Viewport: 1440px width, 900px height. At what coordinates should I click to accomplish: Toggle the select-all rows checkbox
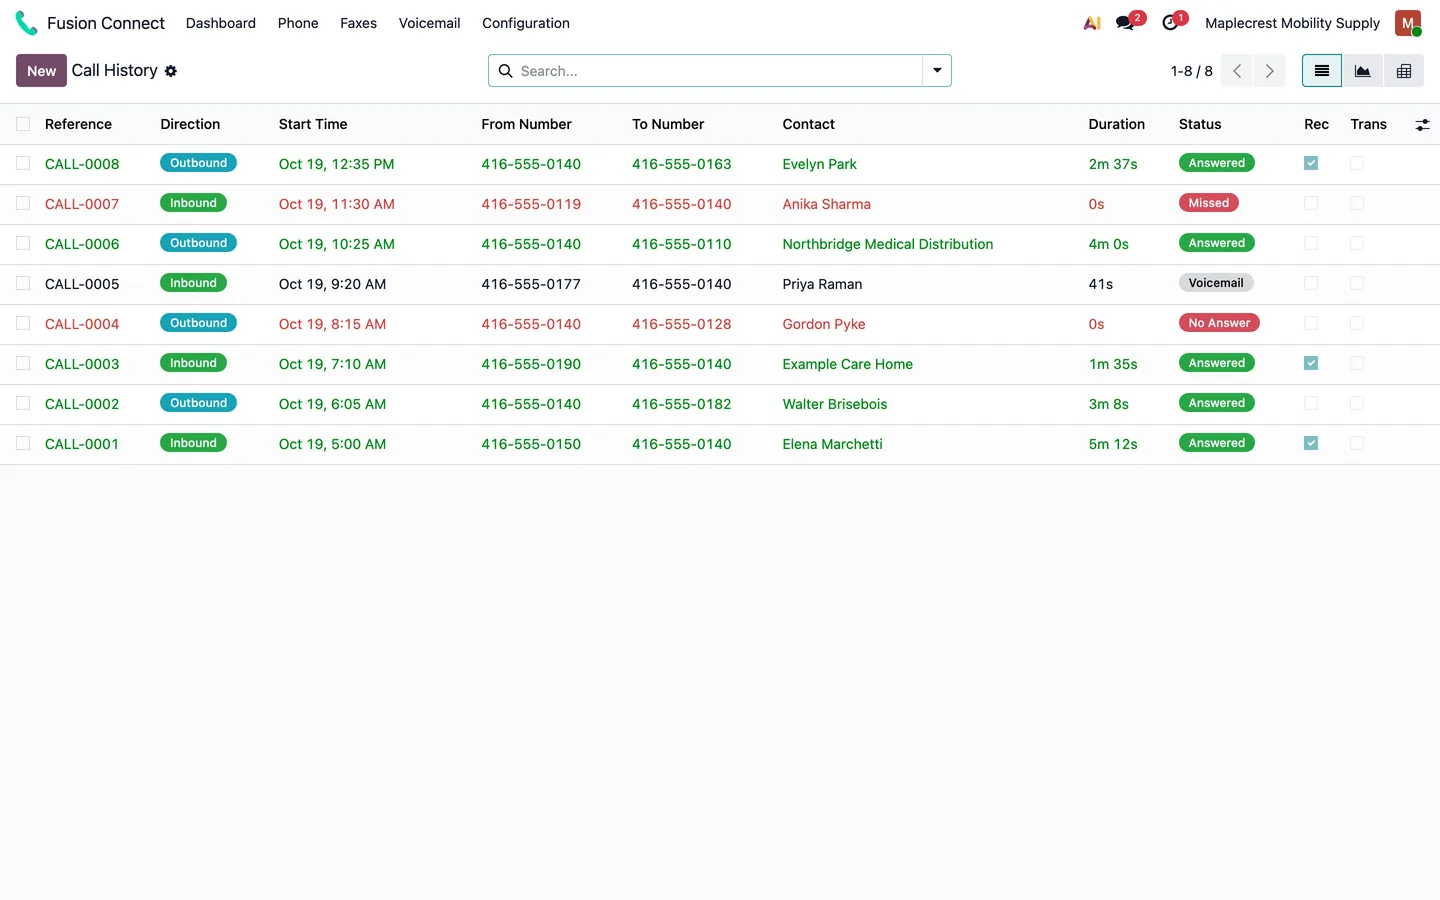pos(23,124)
